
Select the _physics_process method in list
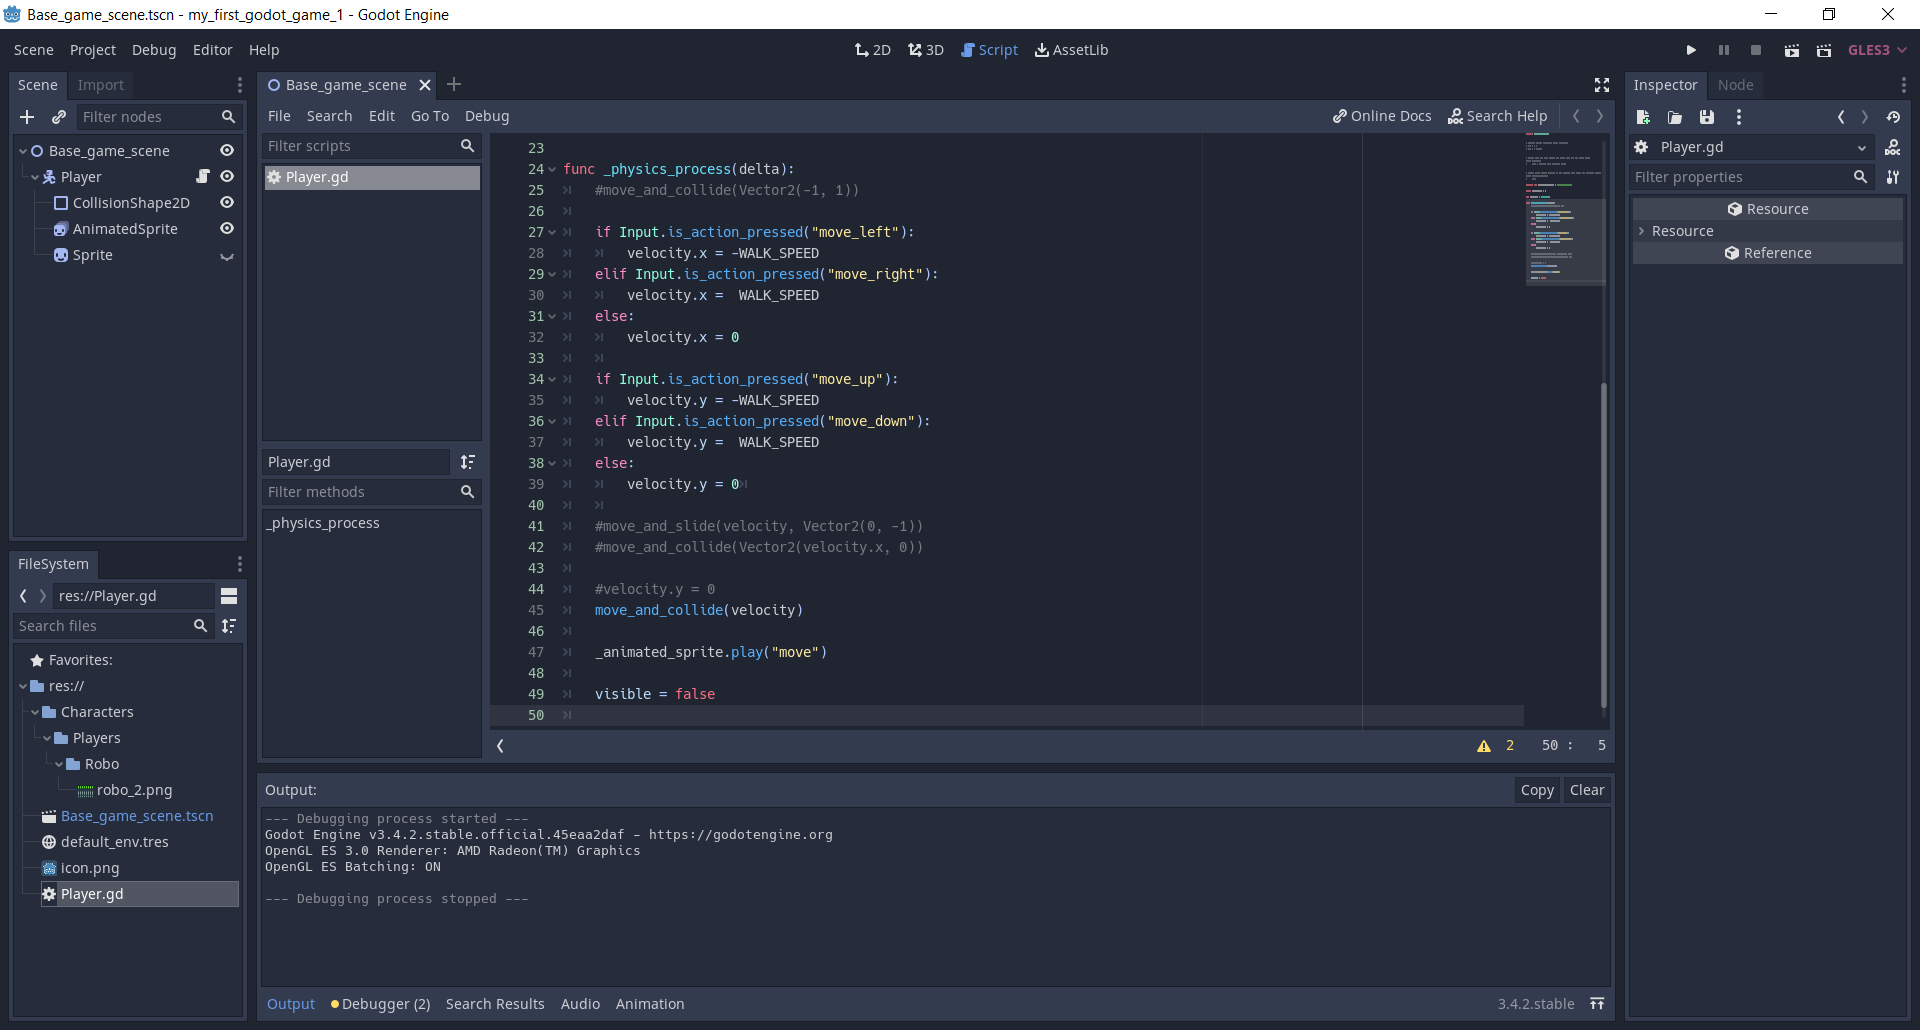point(323,523)
